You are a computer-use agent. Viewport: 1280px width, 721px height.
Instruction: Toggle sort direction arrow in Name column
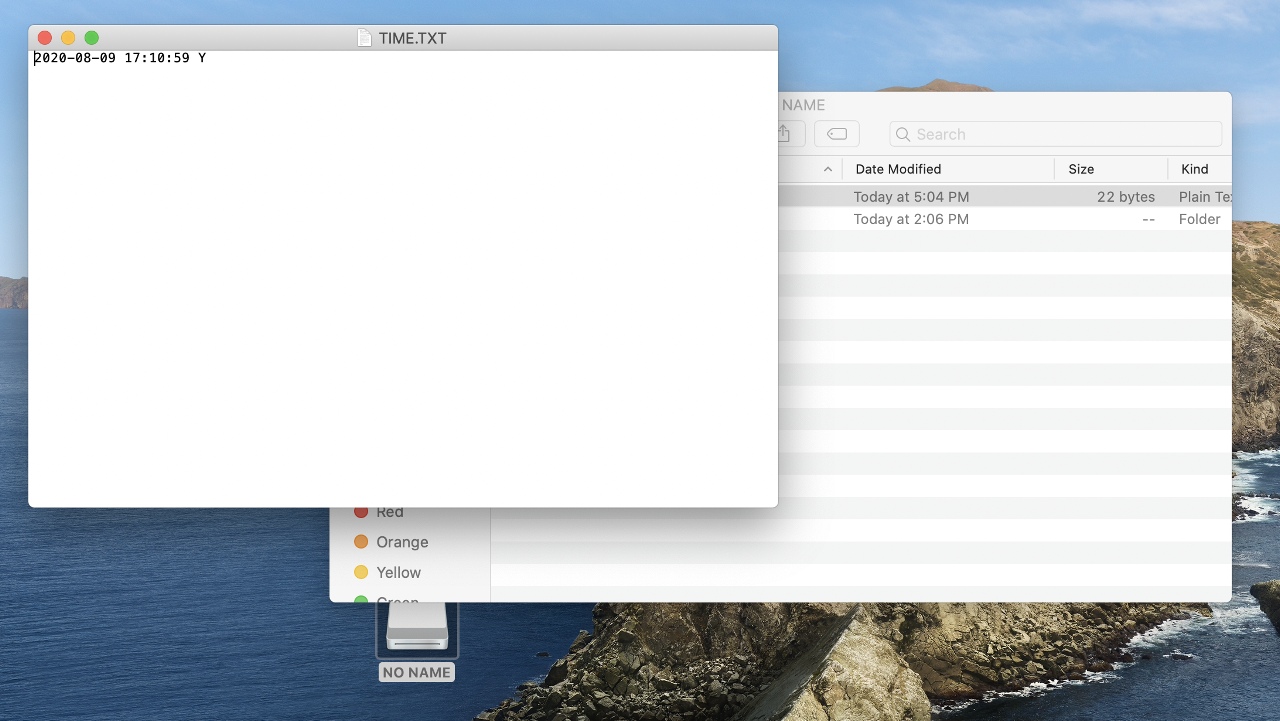pos(827,169)
